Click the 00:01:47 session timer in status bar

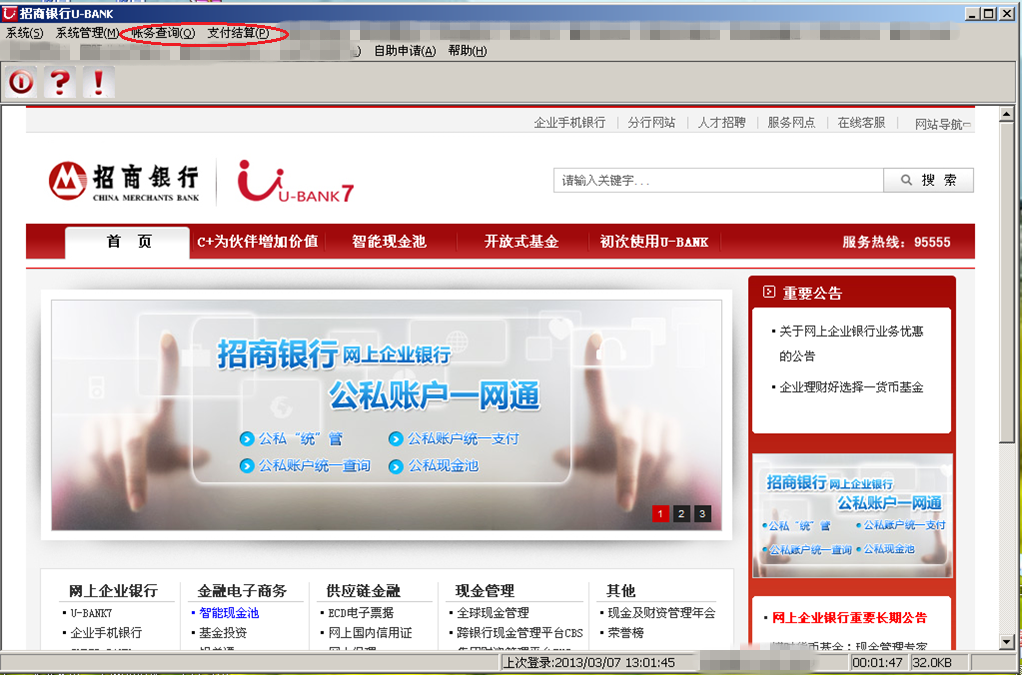coord(877,663)
